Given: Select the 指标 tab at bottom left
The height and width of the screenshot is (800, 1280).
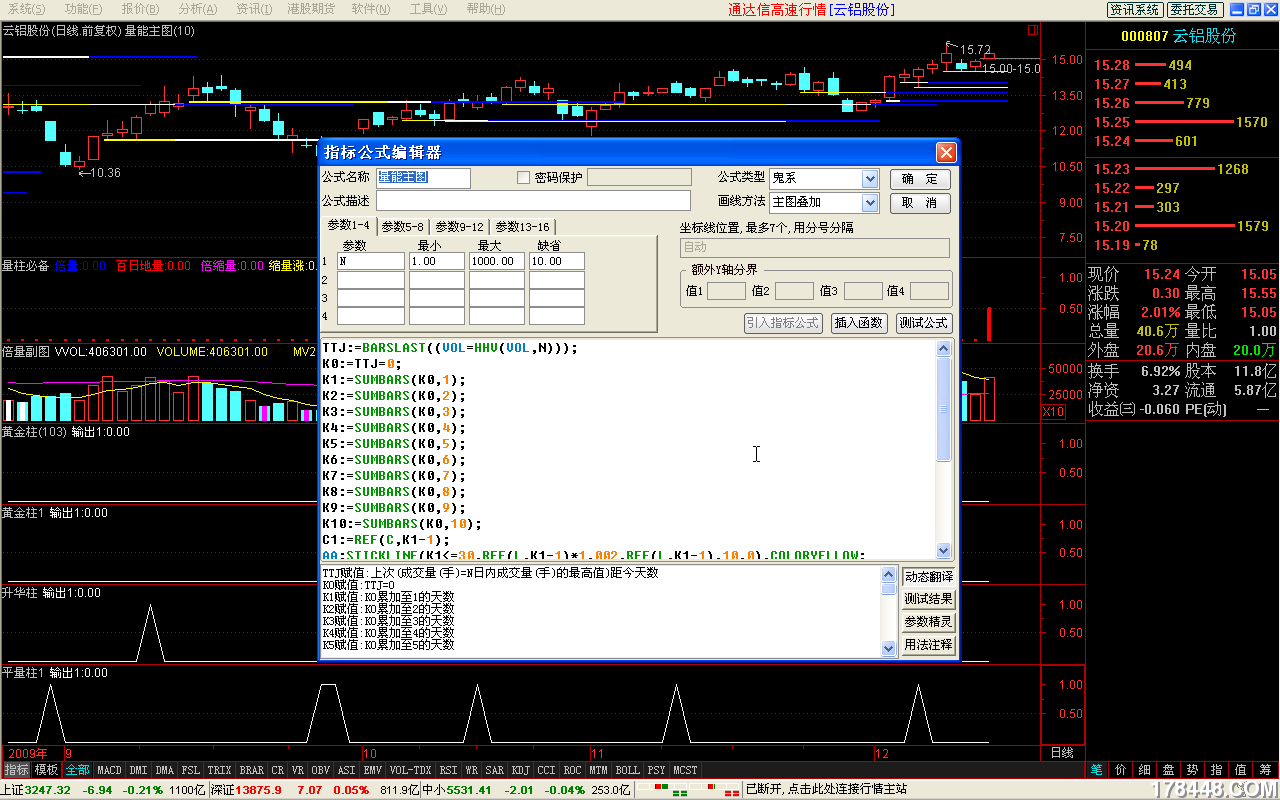Looking at the screenshot, I should click(16, 770).
